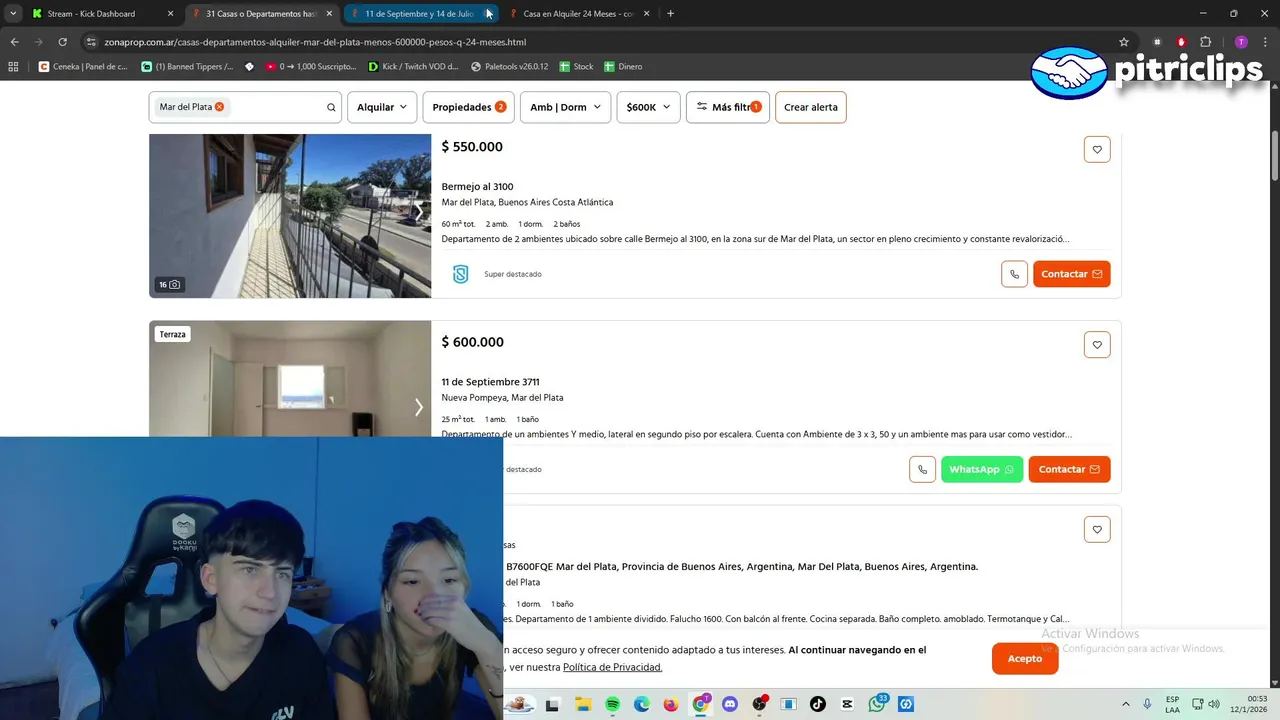Go back using the browser back arrow

tap(14, 42)
